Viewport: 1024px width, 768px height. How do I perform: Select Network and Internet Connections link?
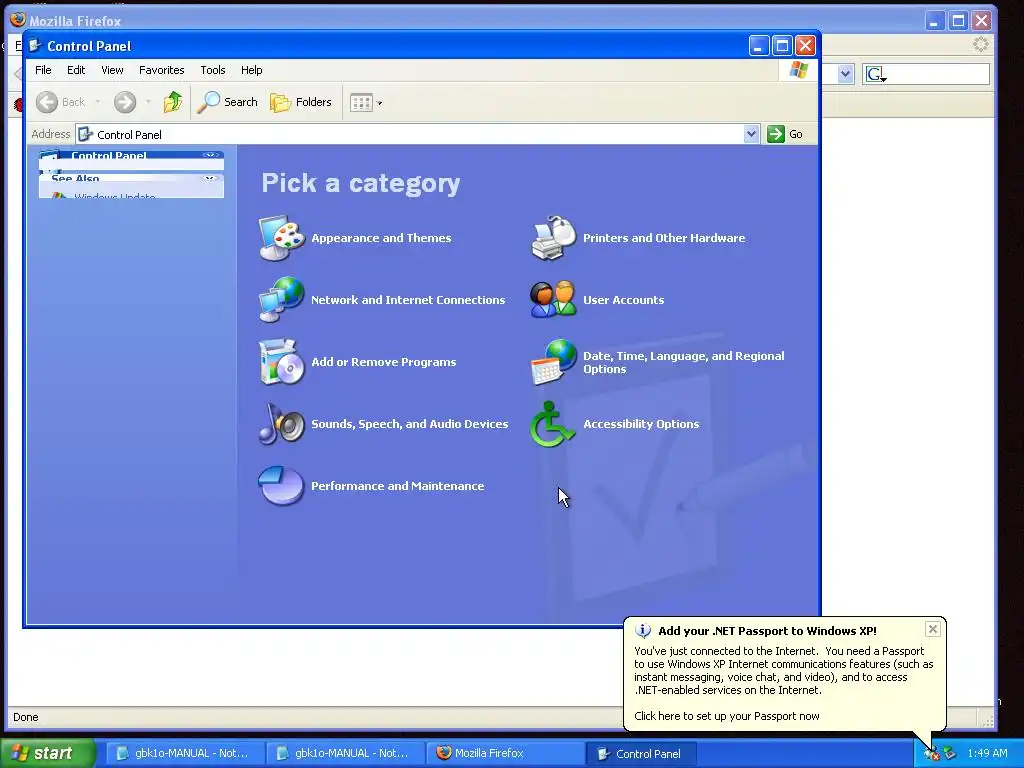[x=408, y=300]
